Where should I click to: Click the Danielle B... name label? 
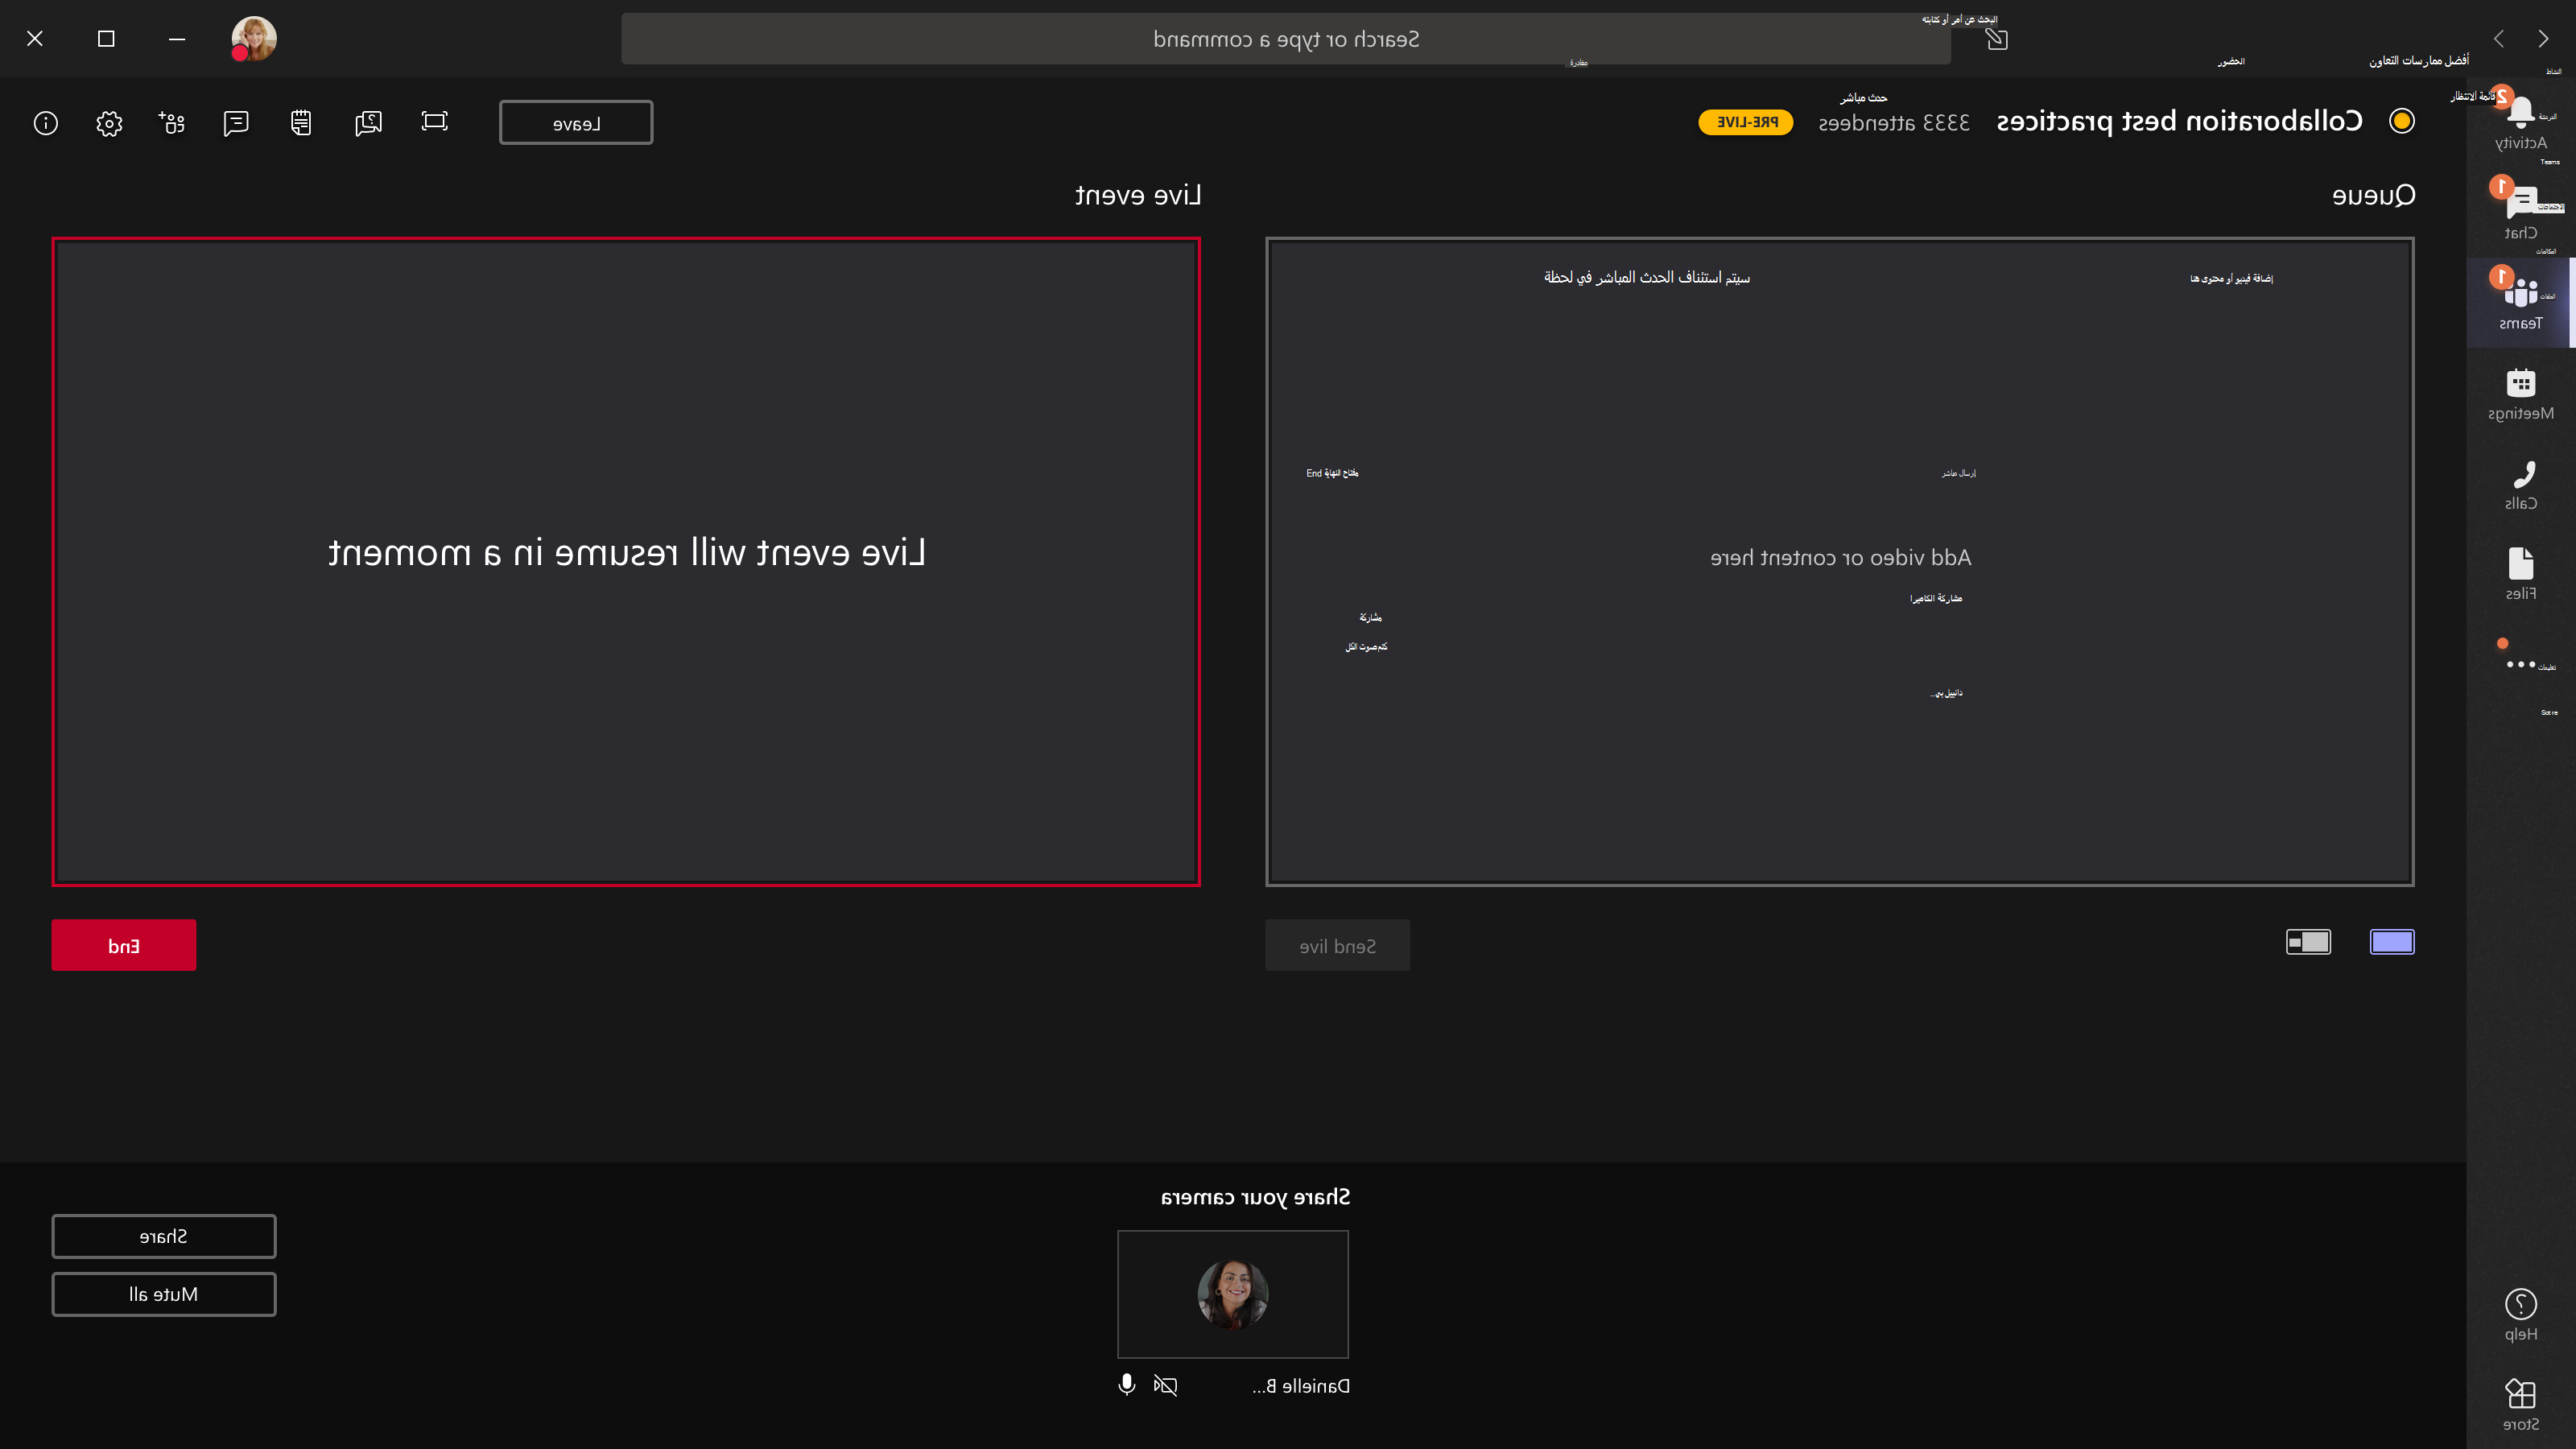pos(1300,1385)
